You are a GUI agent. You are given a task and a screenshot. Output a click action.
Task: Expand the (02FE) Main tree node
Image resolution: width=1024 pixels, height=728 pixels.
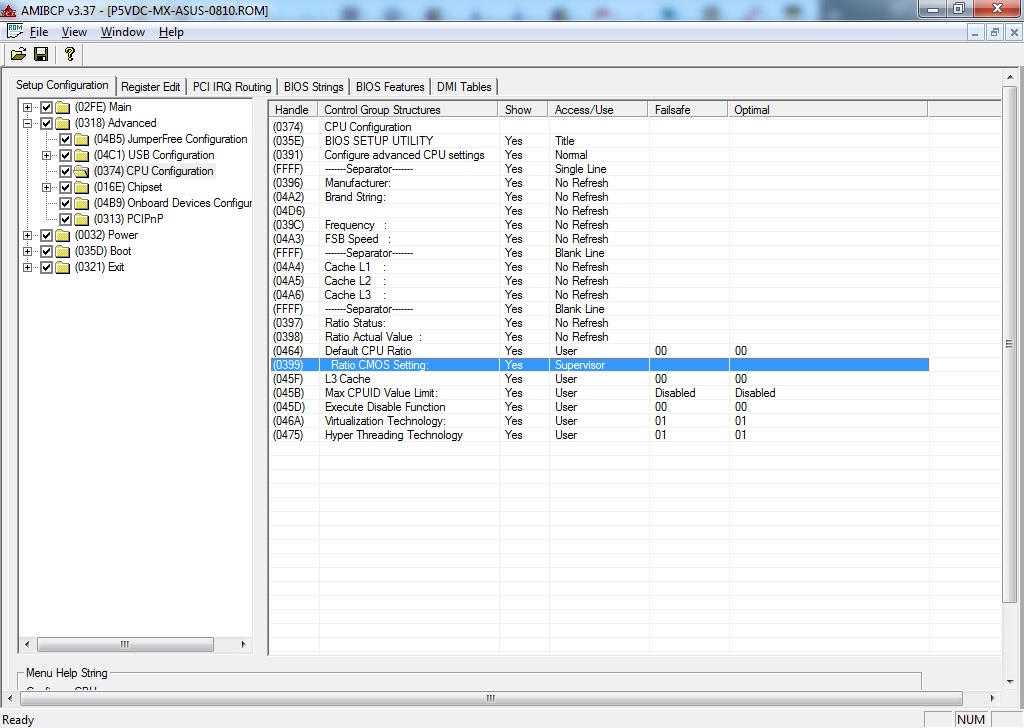click(x=27, y=107)
